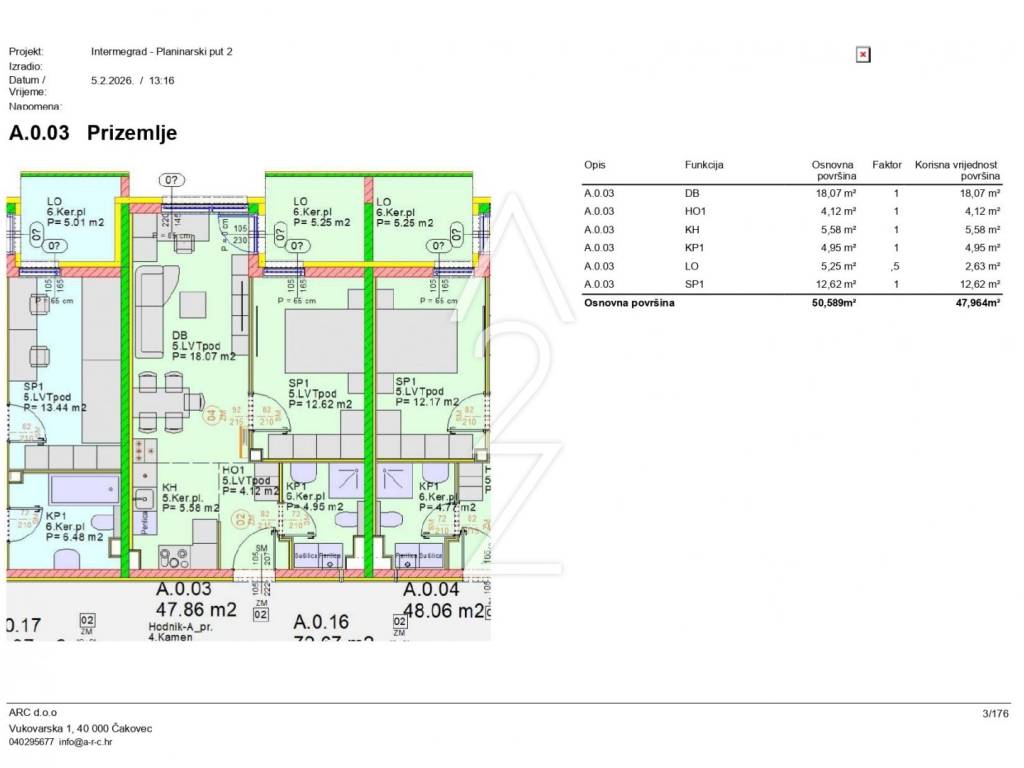Click the Faktor column header
1024x768 pixels.
pos(887,165)
